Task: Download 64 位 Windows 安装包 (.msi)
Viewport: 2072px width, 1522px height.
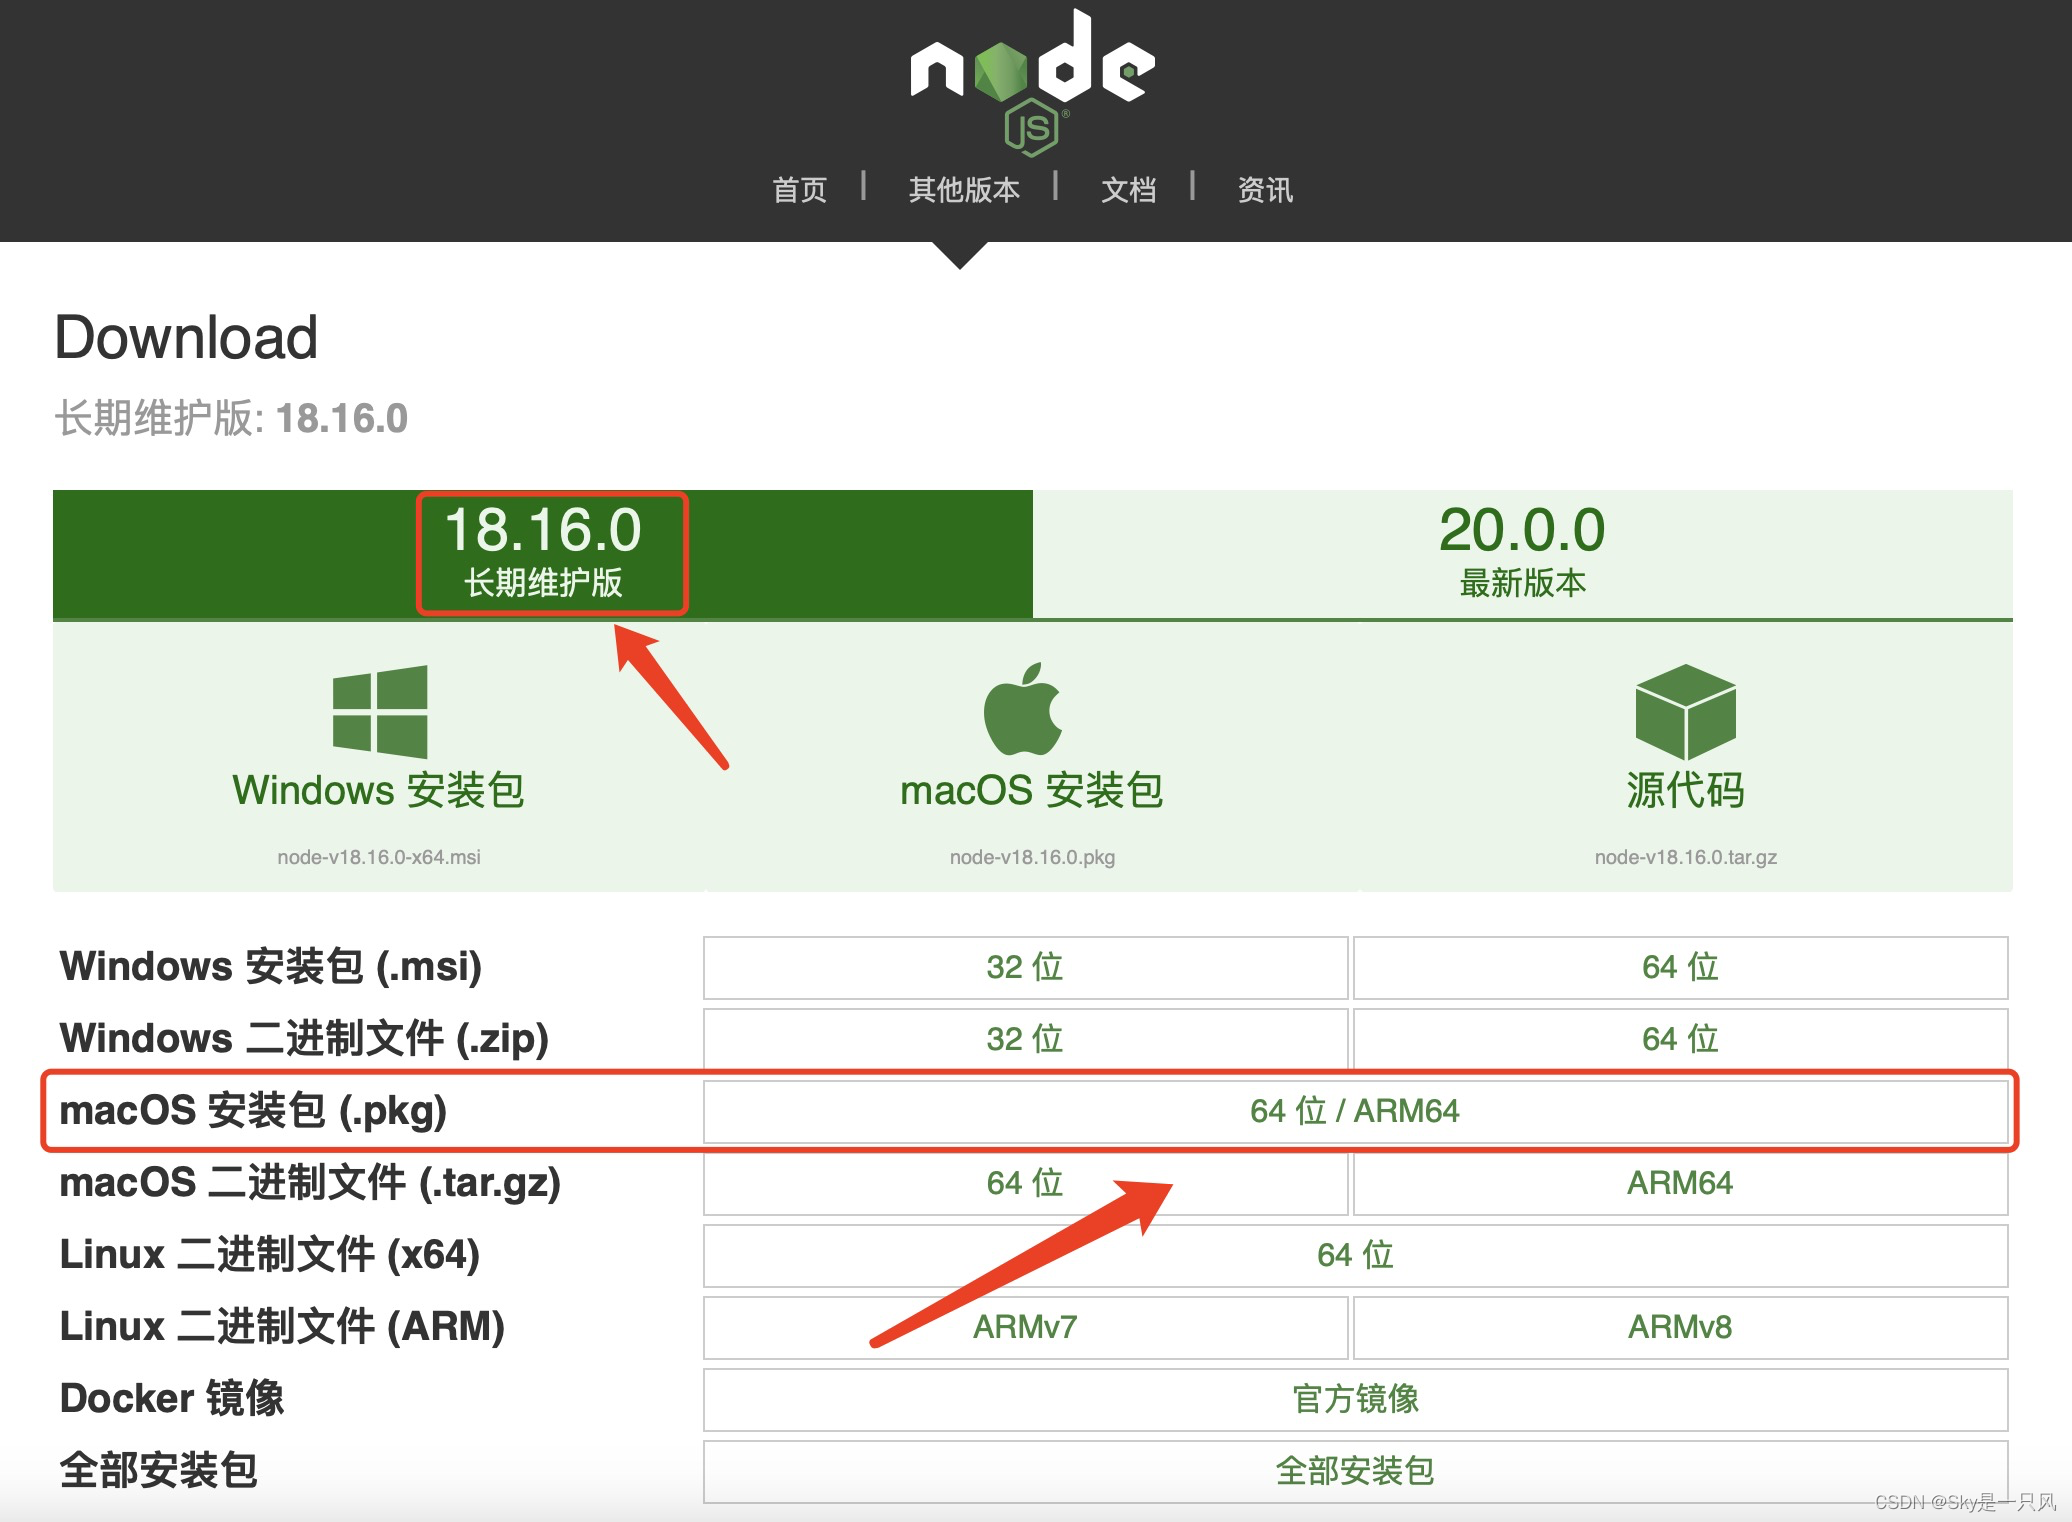Action: [x=1680, y=967]
